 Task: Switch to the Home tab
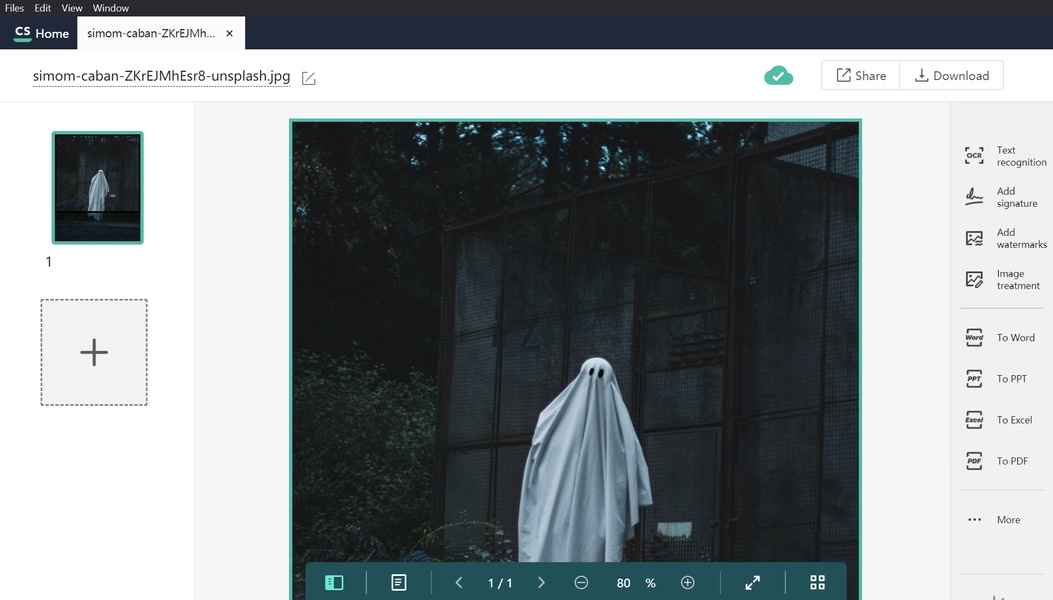pos(41,33)
